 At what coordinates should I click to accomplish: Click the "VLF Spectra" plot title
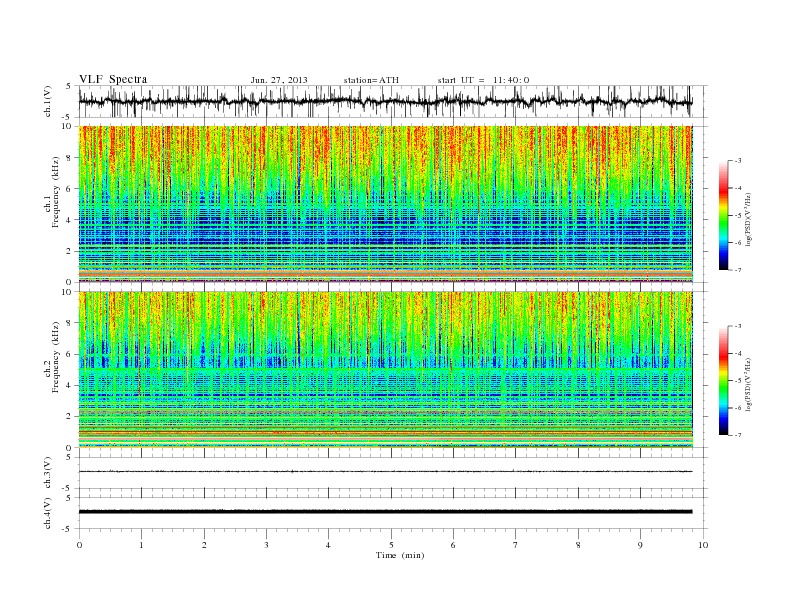tap(113, 79)
